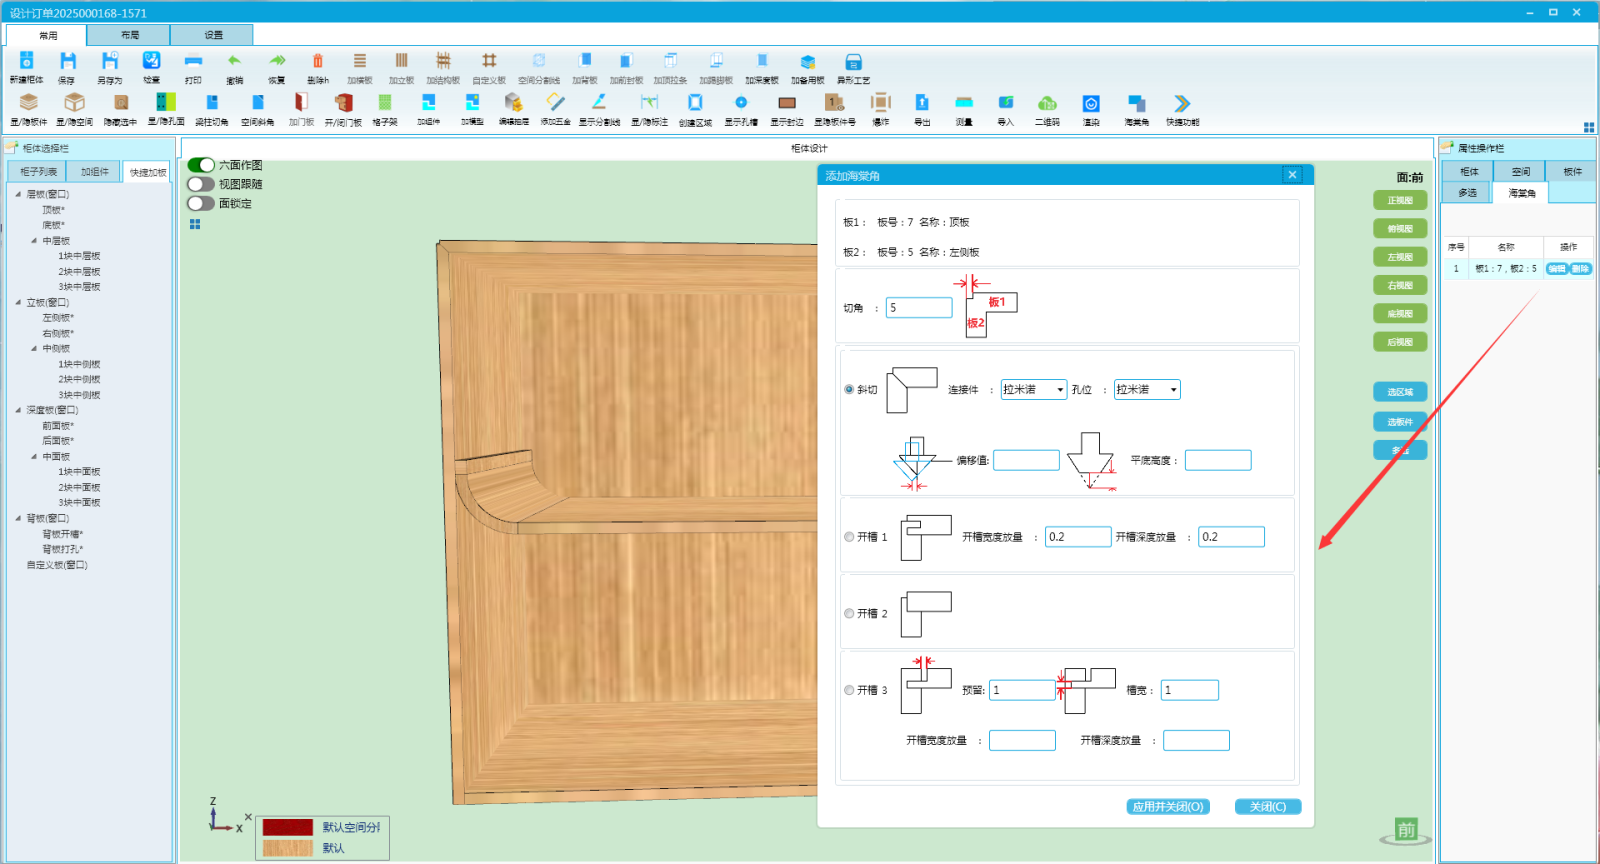Open the 孔位 dropdown

click(x=1147, y=390)
